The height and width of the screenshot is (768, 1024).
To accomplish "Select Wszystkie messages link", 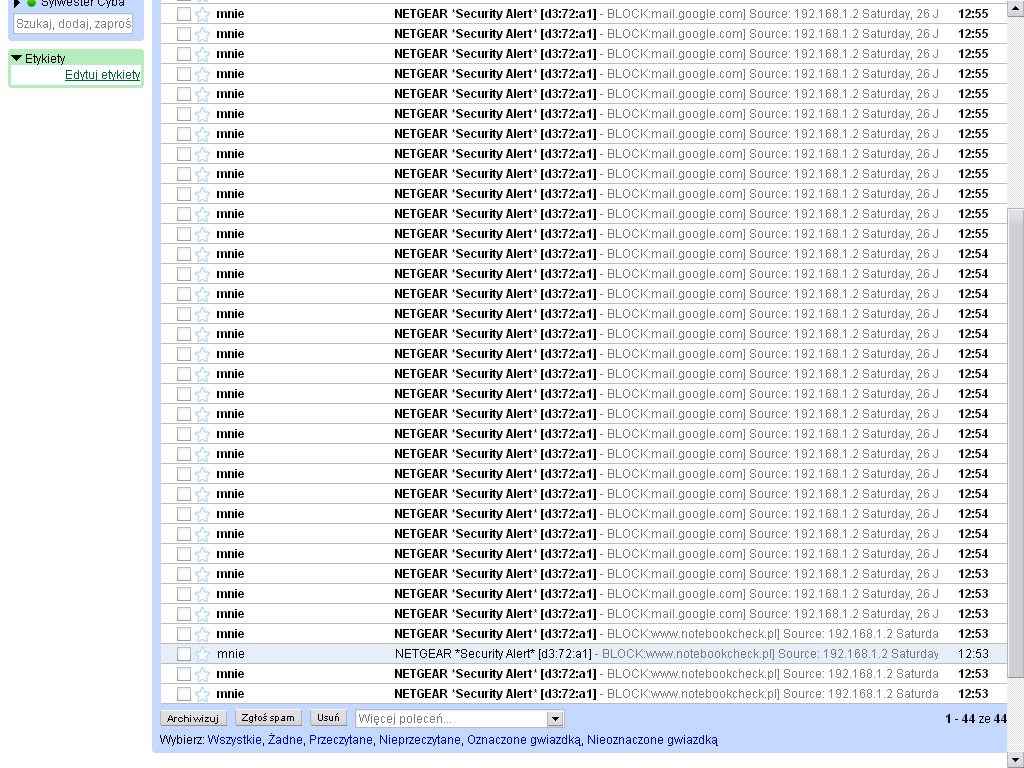I will click(x=234, y=740).
